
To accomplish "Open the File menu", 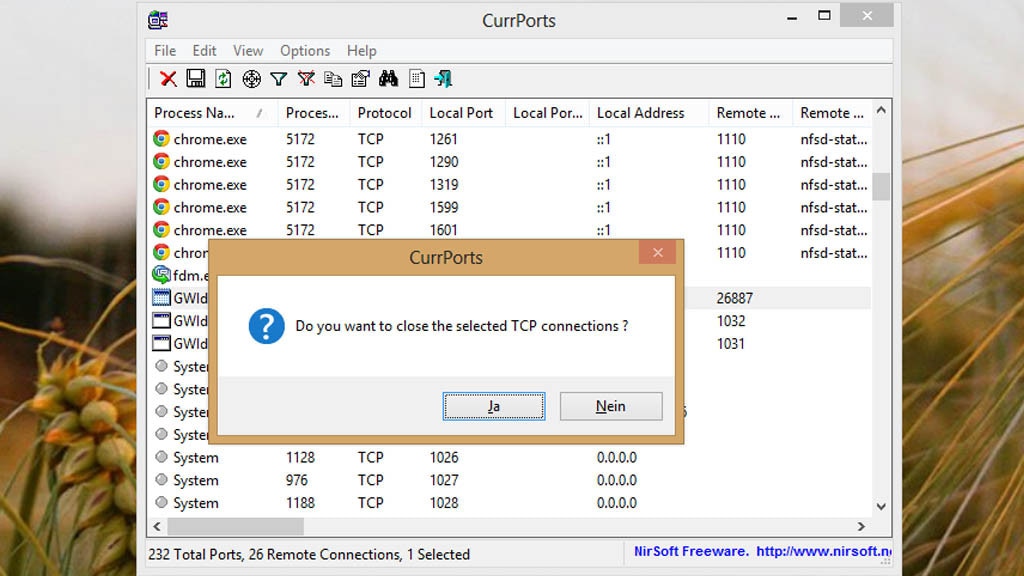I will (165, 51).
